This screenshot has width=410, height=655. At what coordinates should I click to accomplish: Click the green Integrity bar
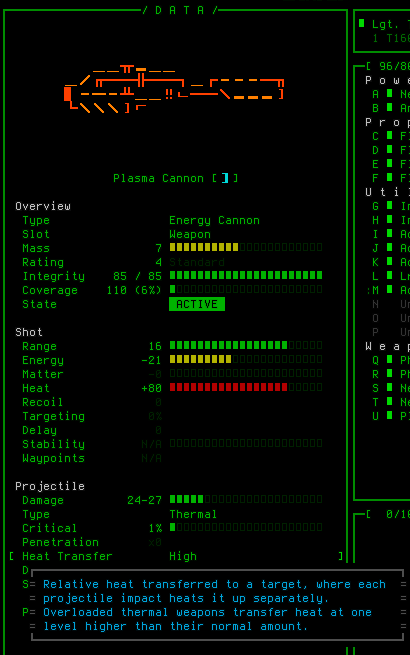(246, 275)
